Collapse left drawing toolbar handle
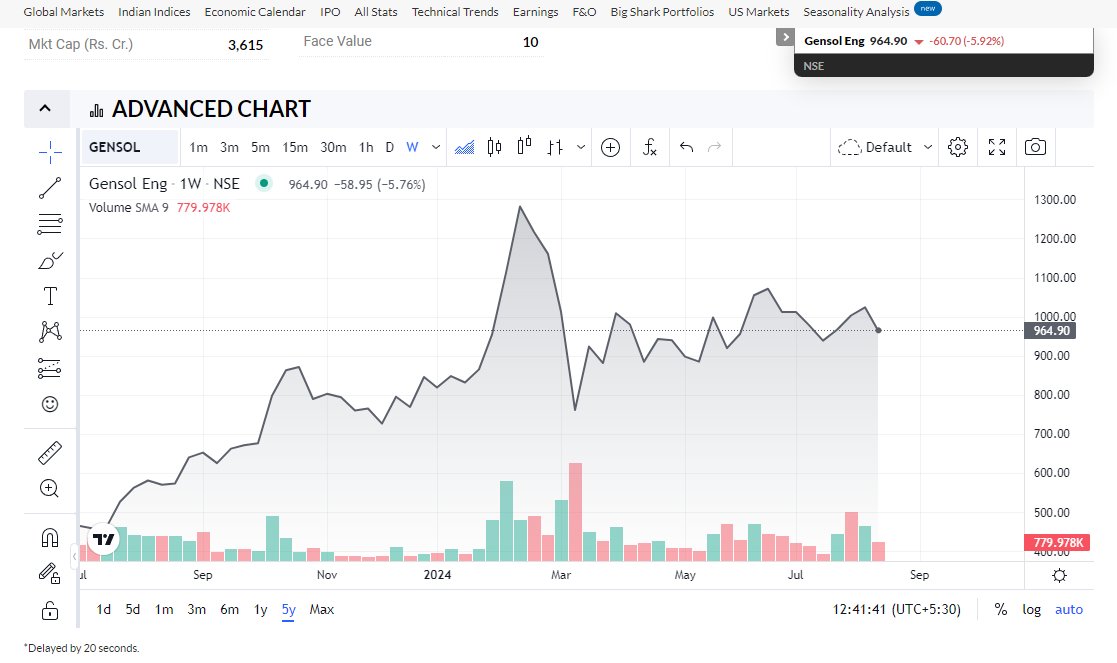This screenshot has width=1117, height=663. [74, 556]
